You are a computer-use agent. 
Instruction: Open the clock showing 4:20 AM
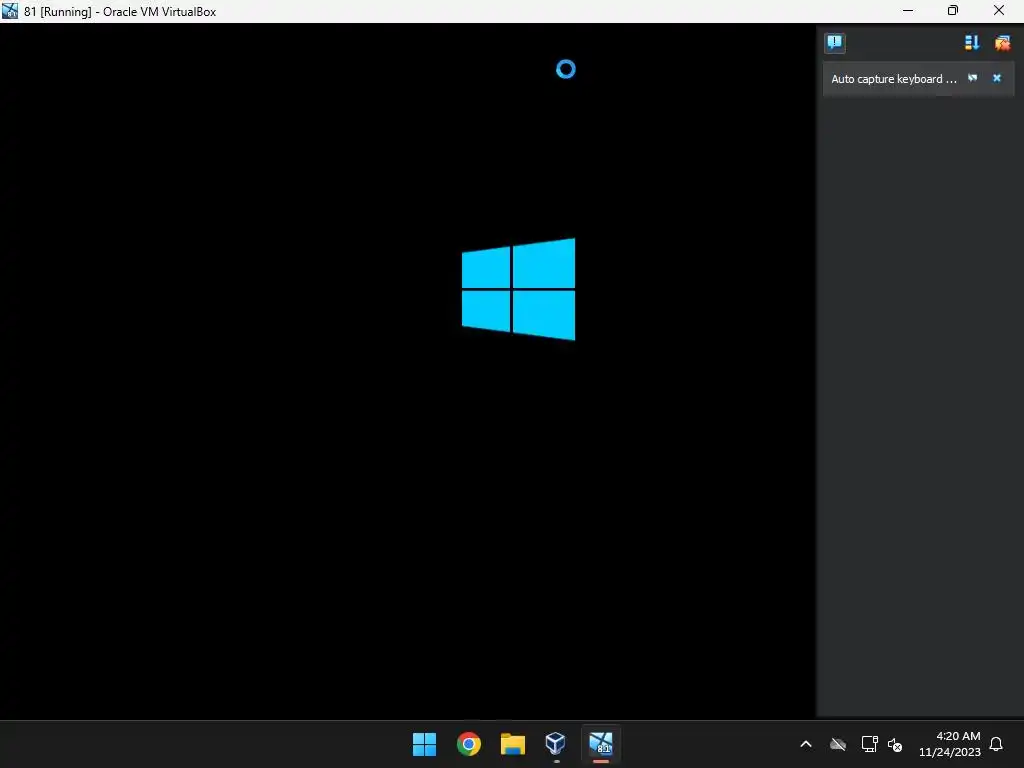[x=950, y=744]
